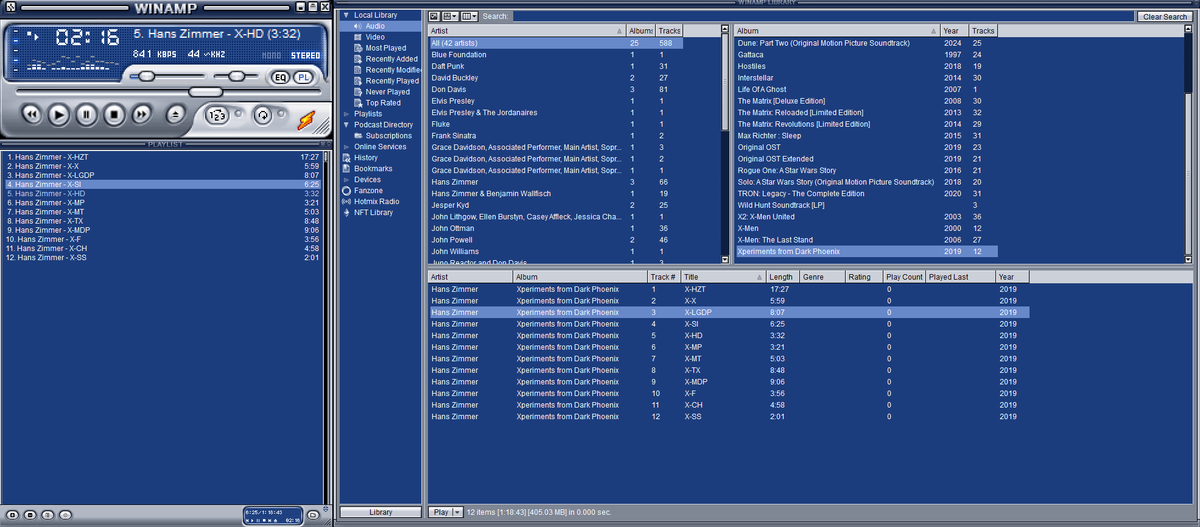Click the volume slider knob
This screenshot has width=1200, height=527.
147,76
